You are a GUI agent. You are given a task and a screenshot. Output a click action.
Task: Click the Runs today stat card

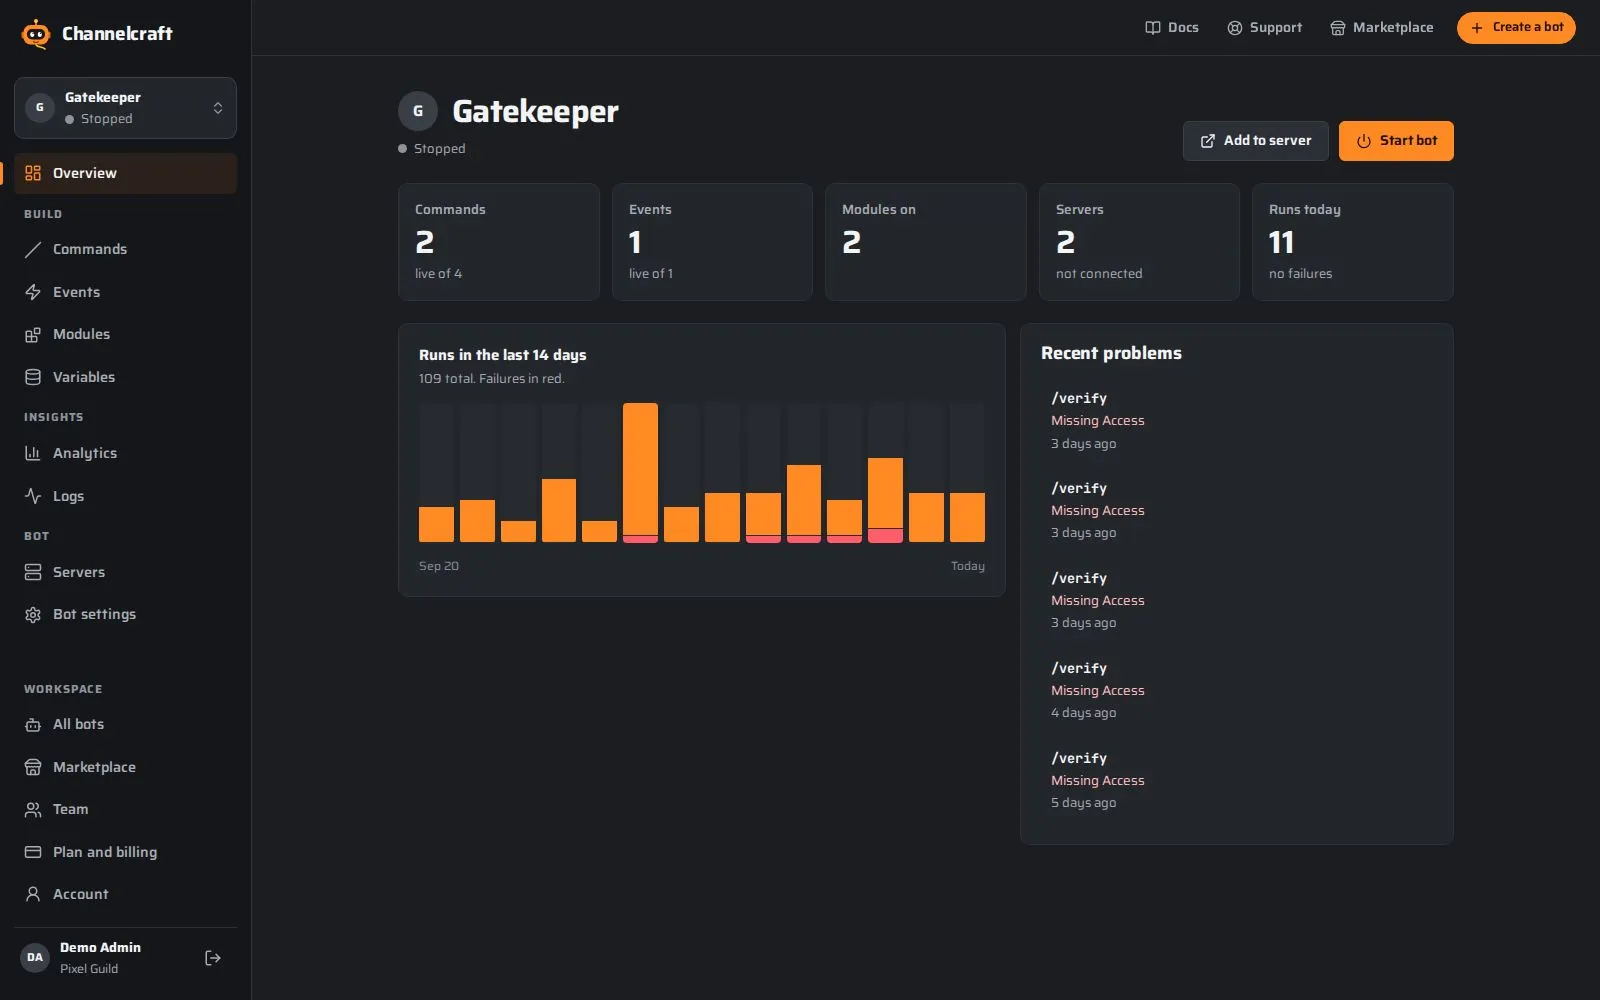click(1353, 242)
